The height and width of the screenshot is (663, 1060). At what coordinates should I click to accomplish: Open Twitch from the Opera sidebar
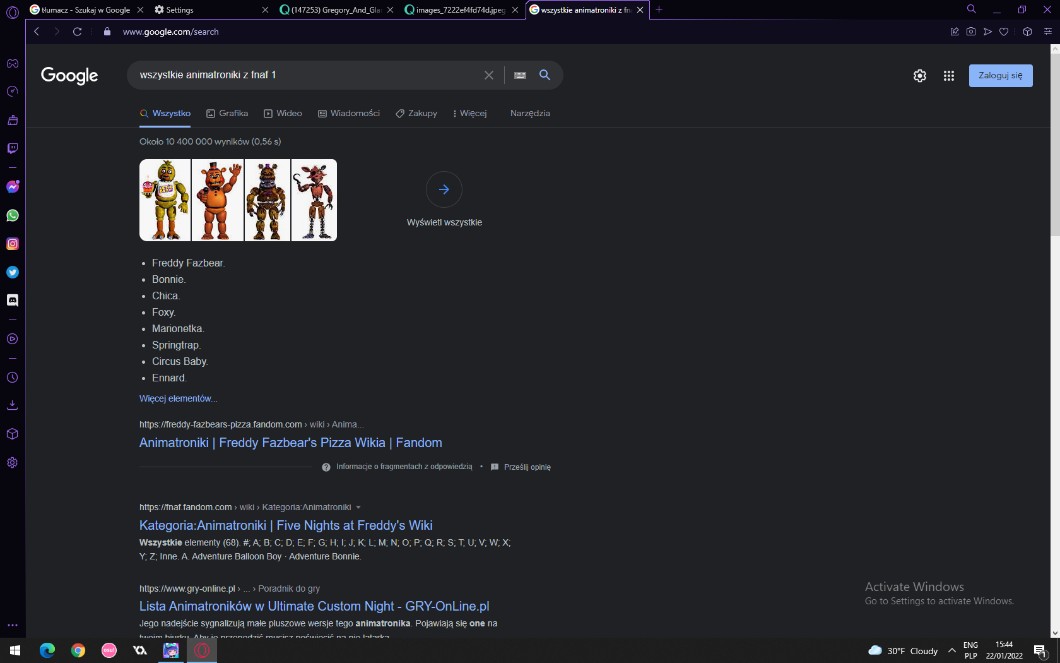tap(12, 148)
